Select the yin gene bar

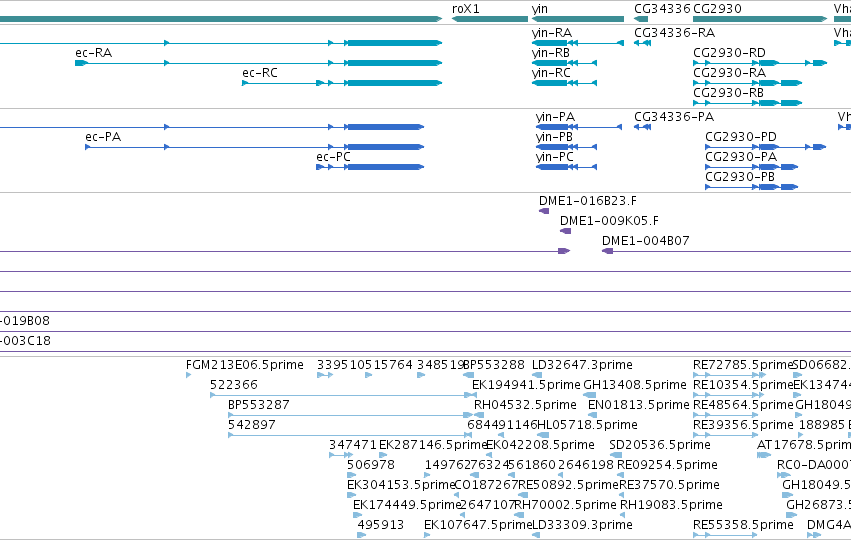click(577, 19)
